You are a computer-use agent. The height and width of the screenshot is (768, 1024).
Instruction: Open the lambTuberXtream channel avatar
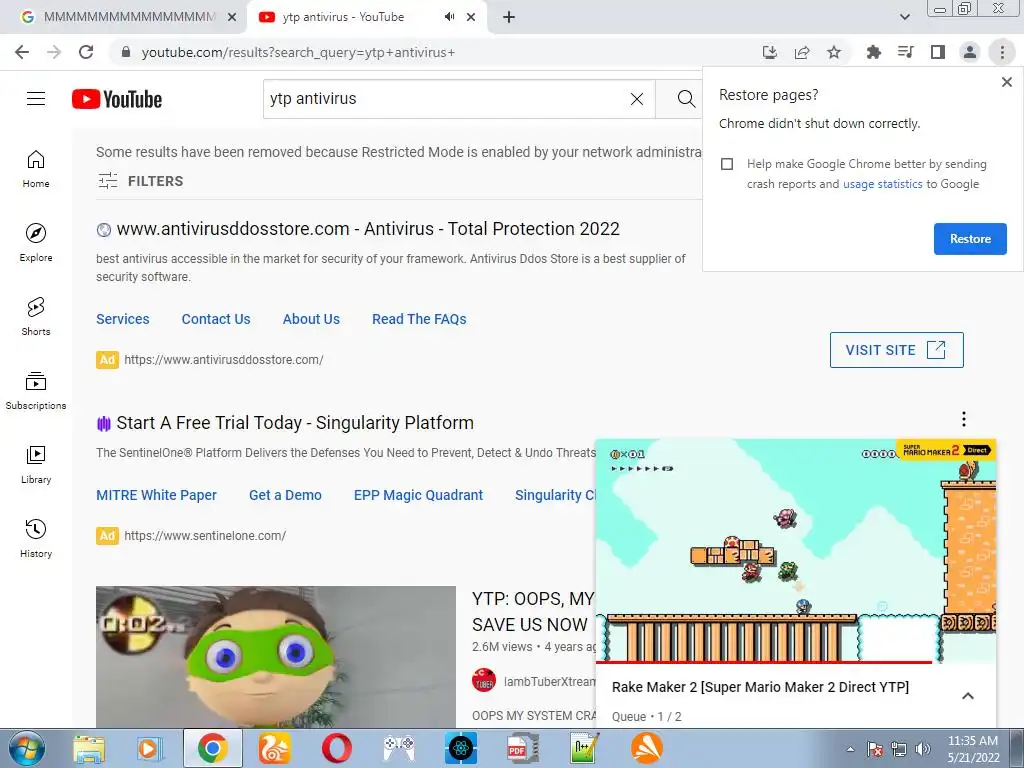coord(484,680)
